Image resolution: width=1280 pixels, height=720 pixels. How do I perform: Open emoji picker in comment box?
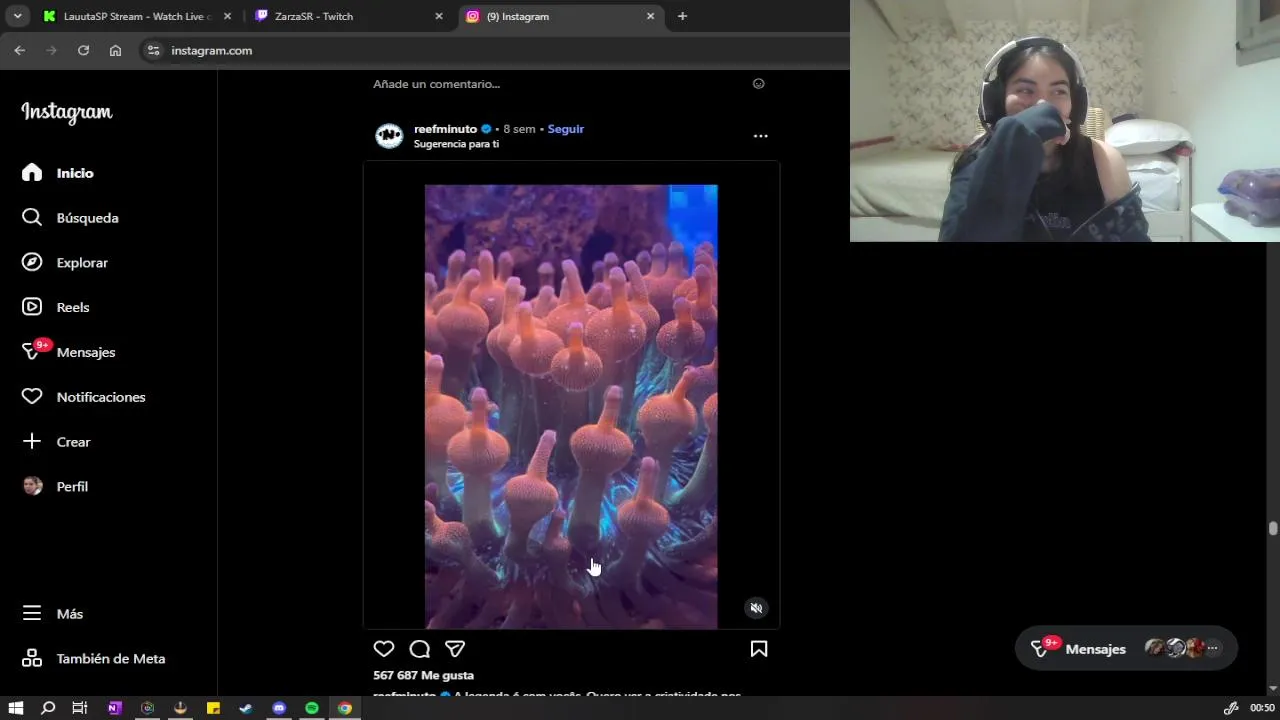click(758, 84)
